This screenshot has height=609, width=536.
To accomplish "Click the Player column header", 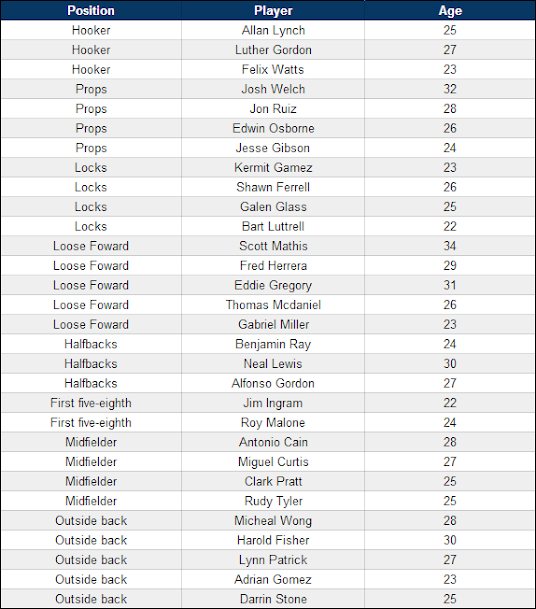I will (273, 10).
